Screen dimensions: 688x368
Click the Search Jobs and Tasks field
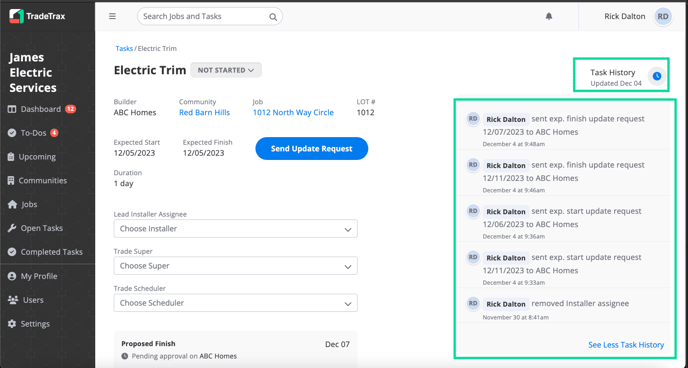coord(210,16)
